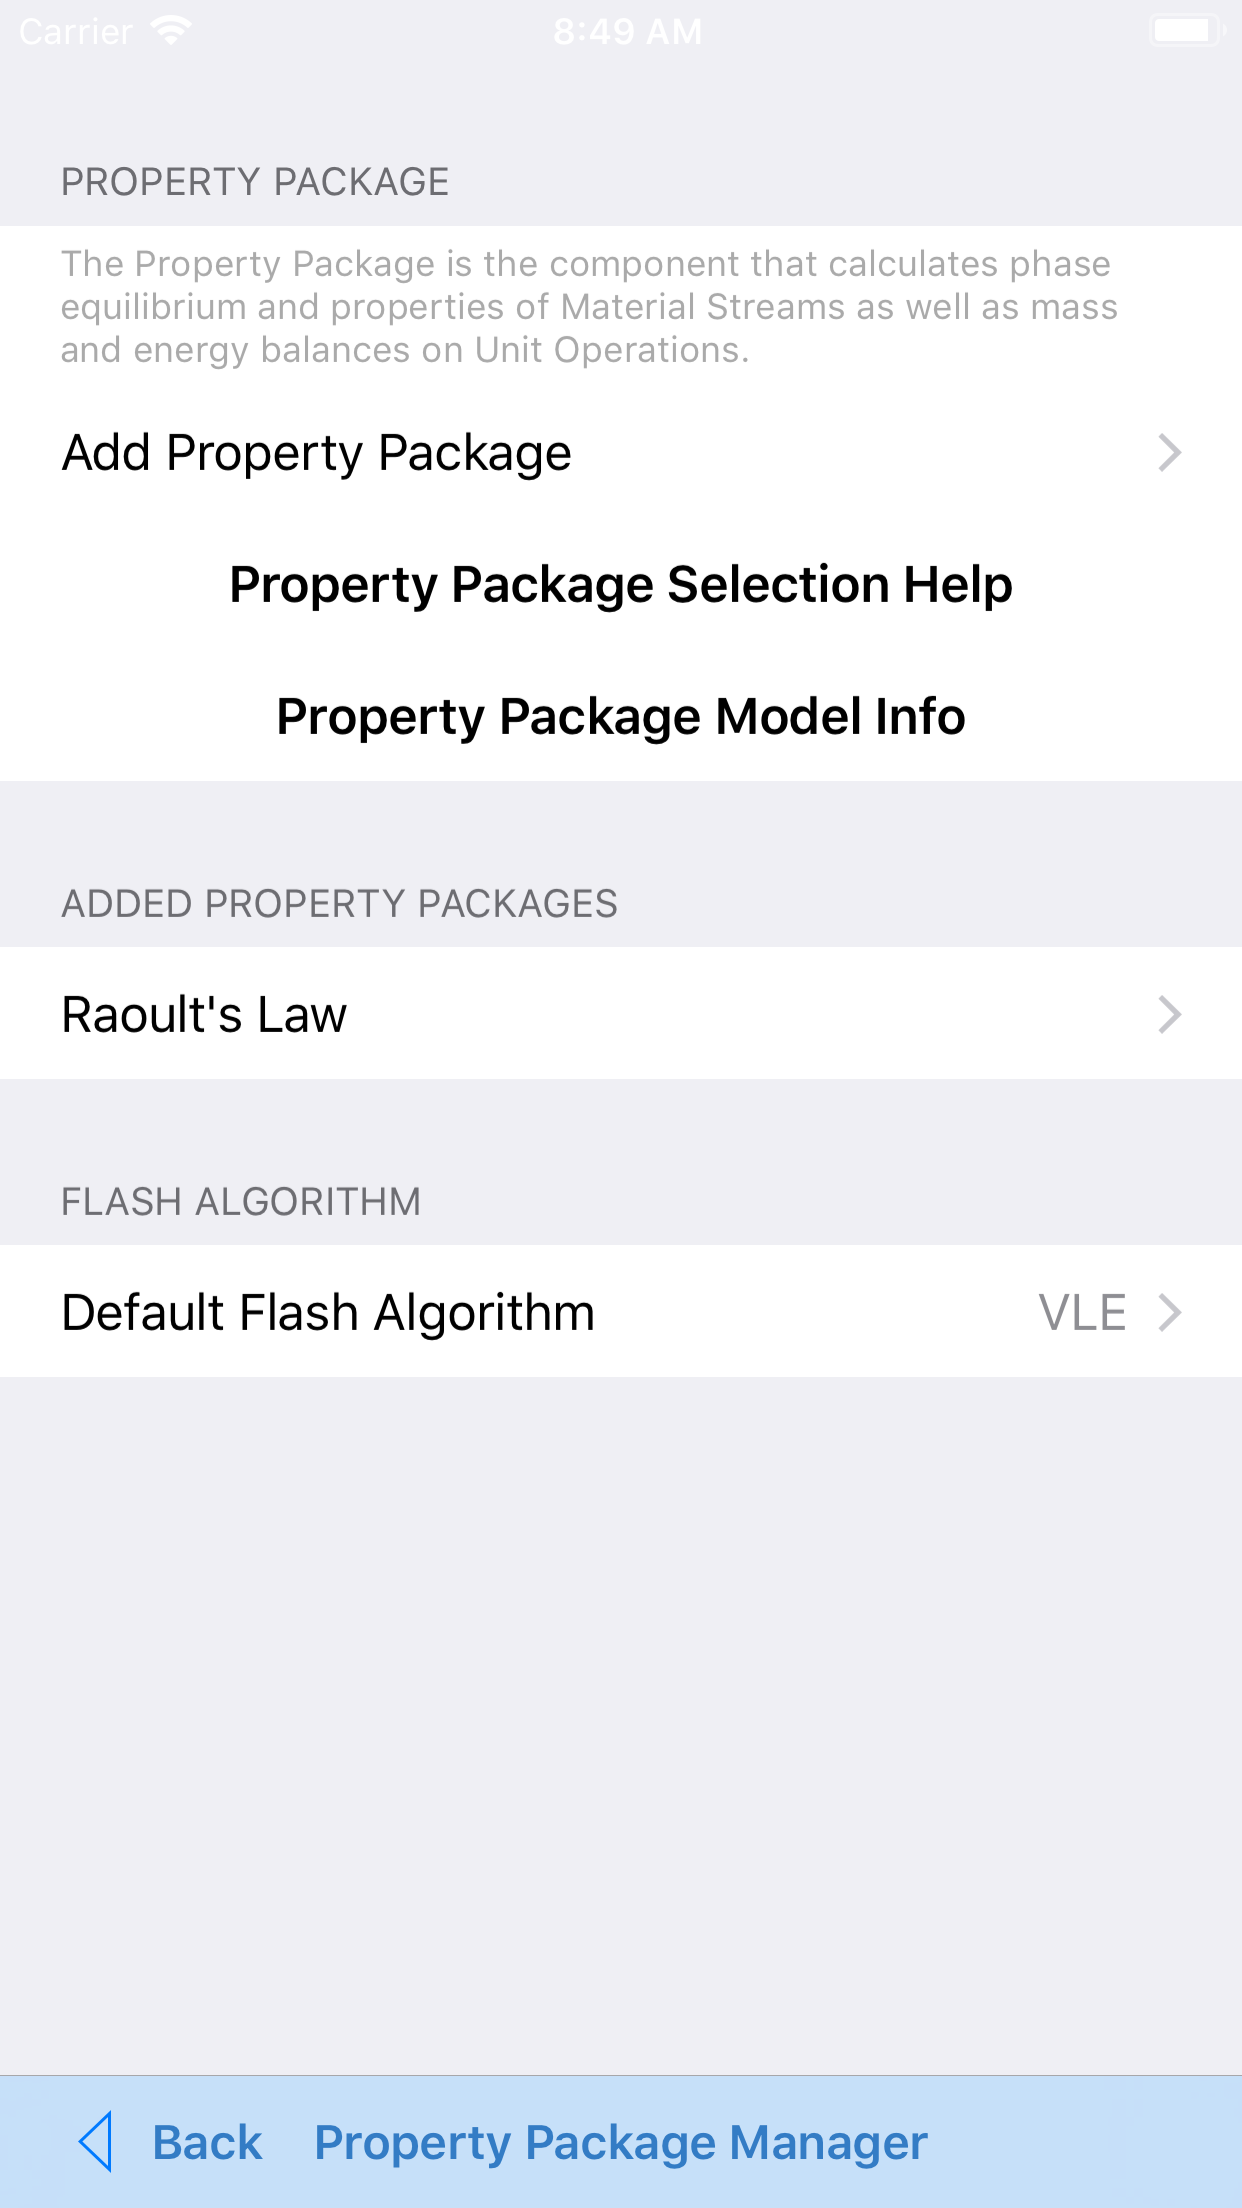Screen dimensions: 1242x2208
Task: Click the chevron next to VLE
Action: 1169,1312
